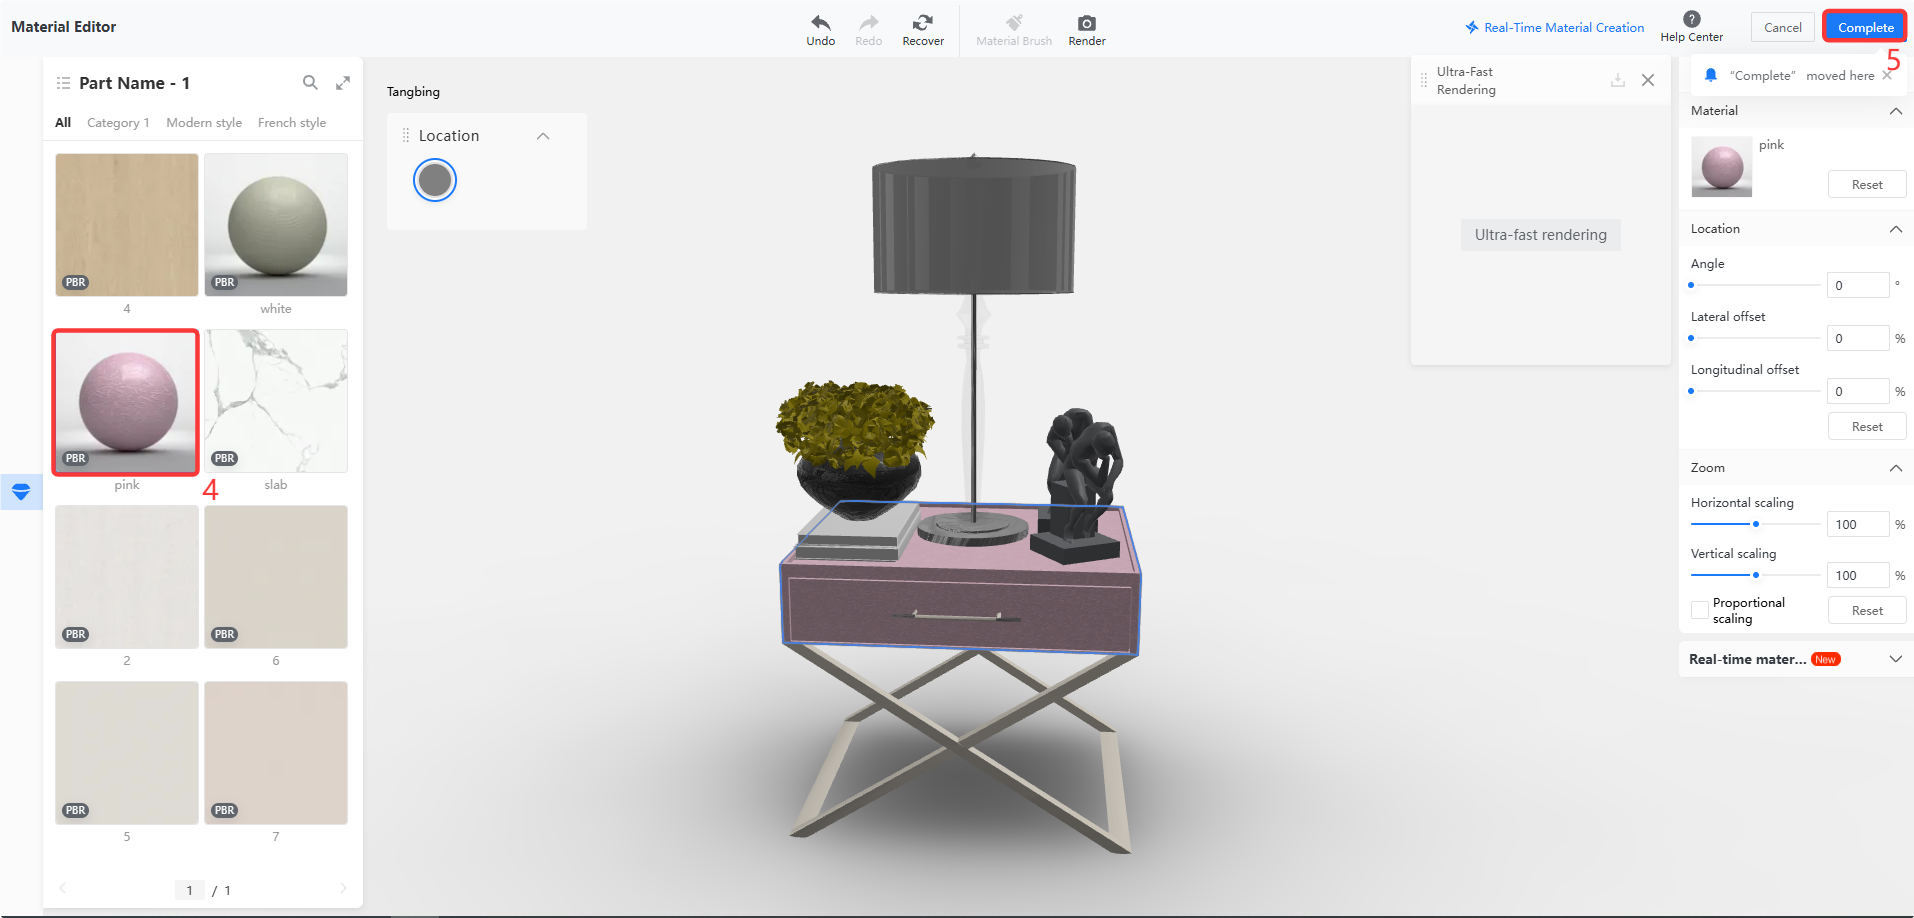Open the Render camera tool
The height and width of the screenshot is (918, 1914).
[x=1086, y=30]
